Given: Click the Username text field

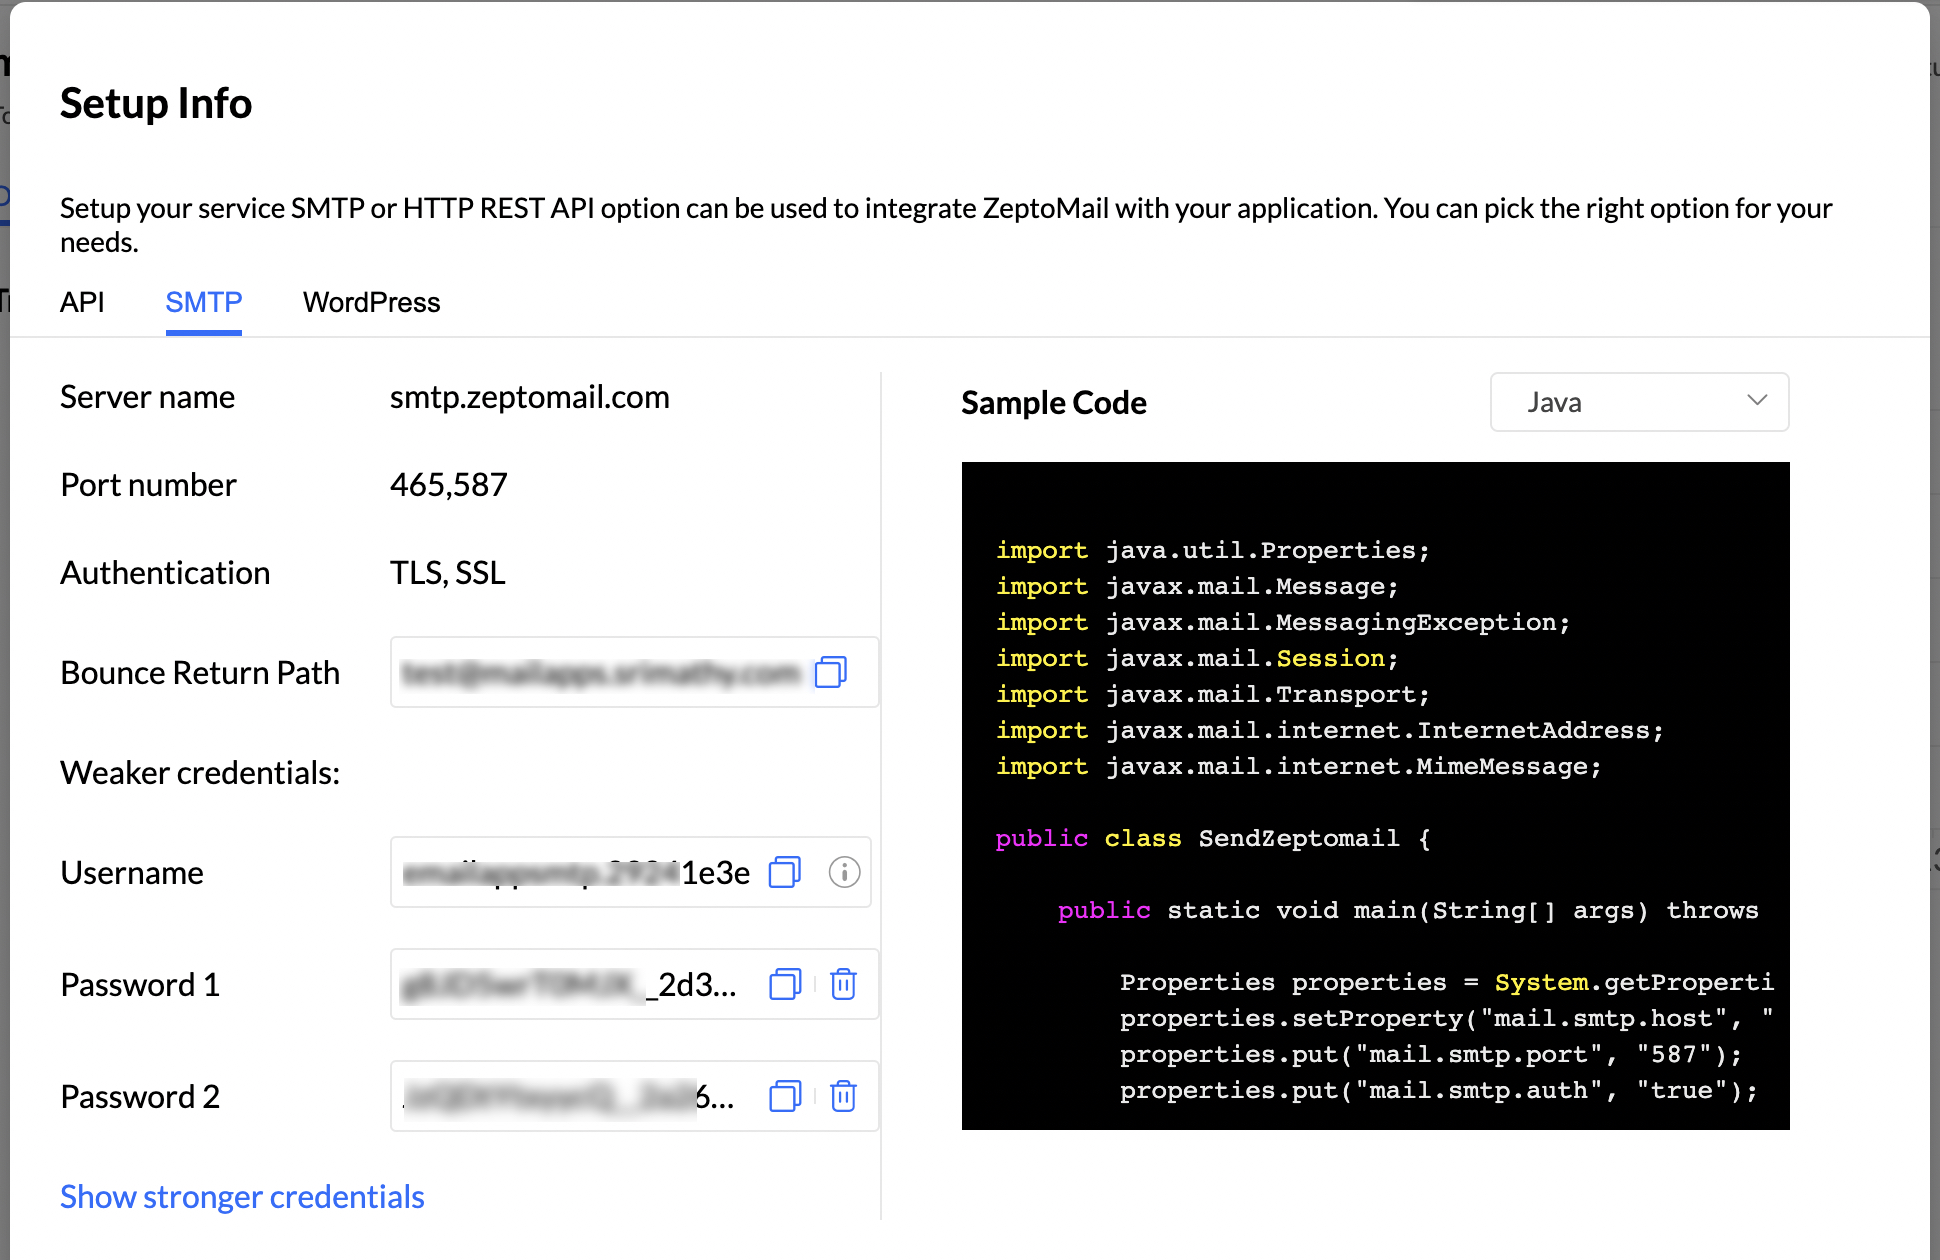Looking at the screenshot, I should pos(575,872).
